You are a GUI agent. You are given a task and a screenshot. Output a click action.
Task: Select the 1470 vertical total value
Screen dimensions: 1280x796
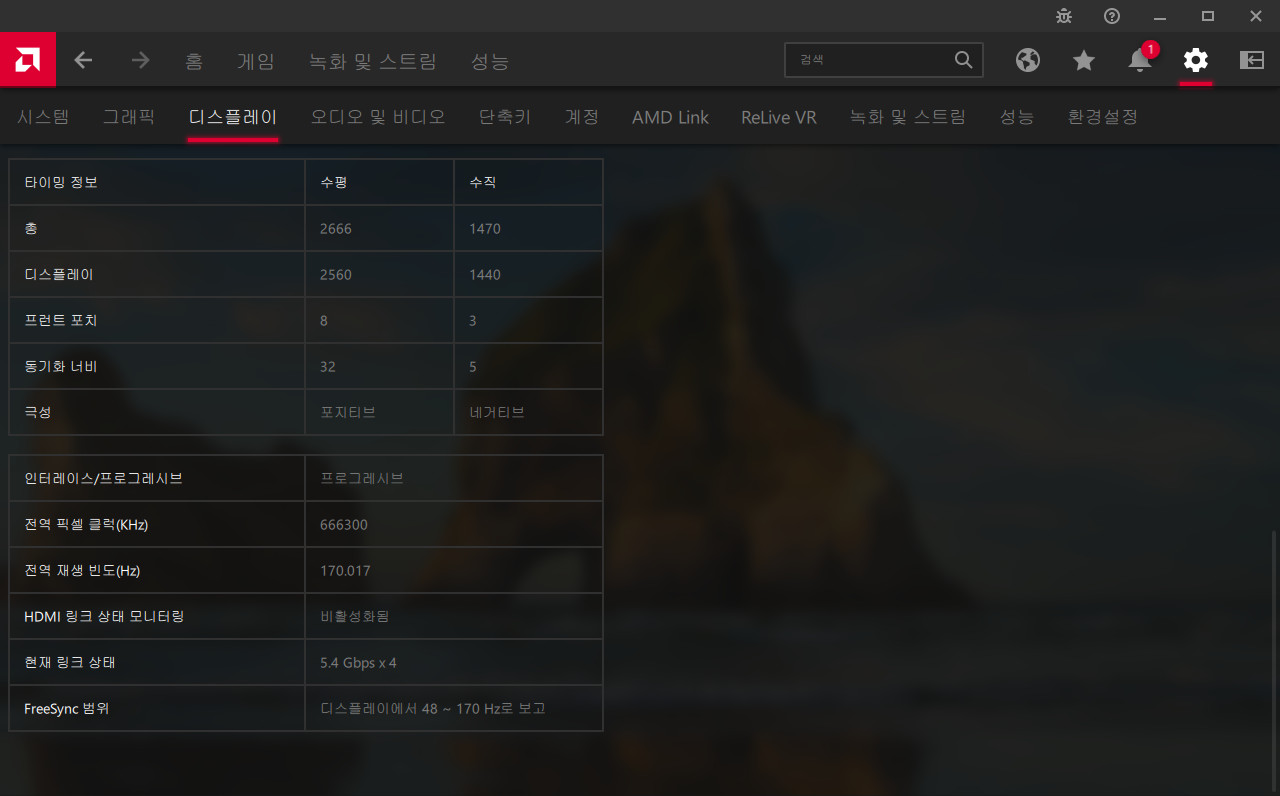[485, 229]
